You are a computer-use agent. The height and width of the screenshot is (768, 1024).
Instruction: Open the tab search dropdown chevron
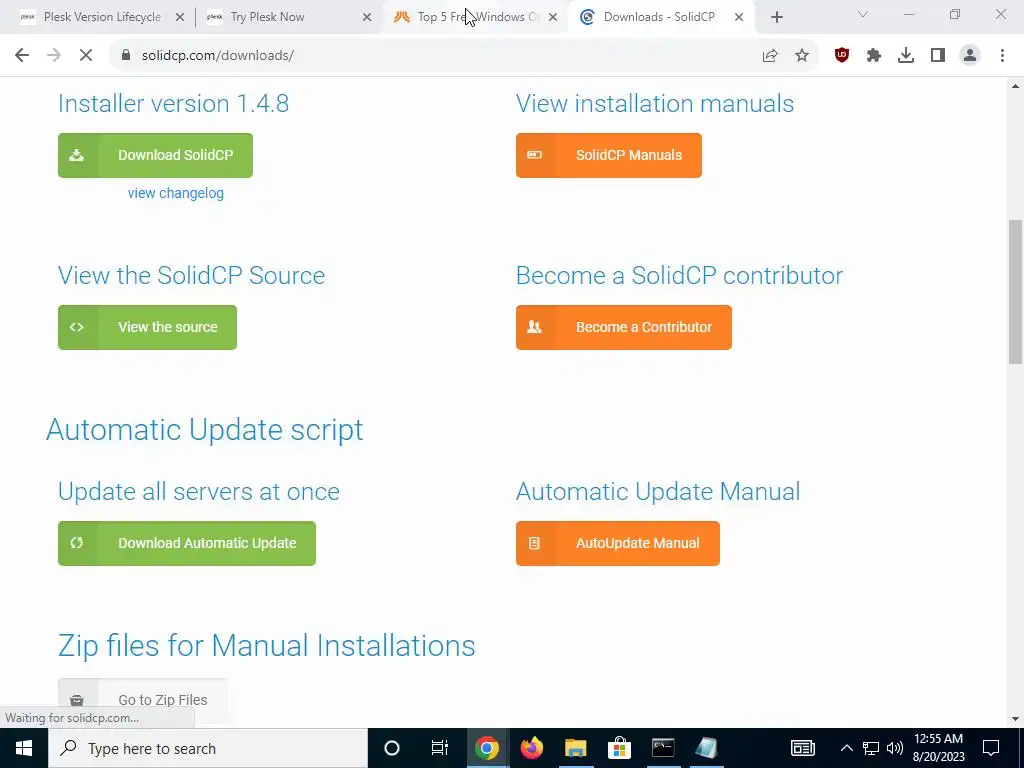(x=863, y=14)
